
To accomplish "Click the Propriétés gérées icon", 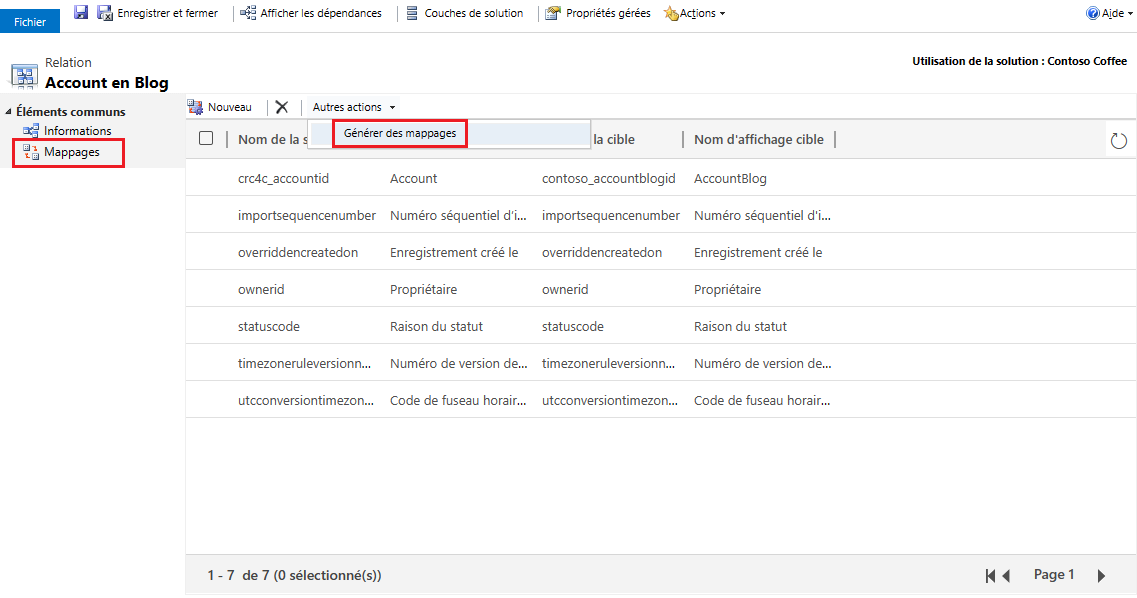I will [553, 13].
